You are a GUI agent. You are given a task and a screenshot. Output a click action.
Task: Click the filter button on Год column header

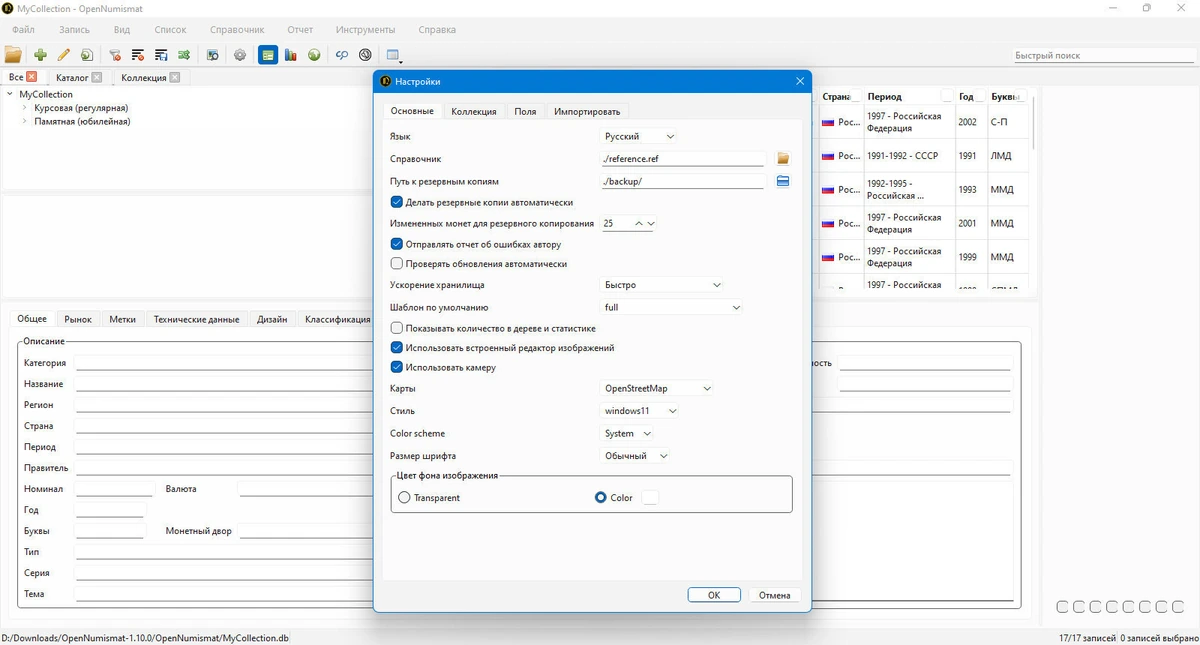pyautogui.click(x=980, y=96)
